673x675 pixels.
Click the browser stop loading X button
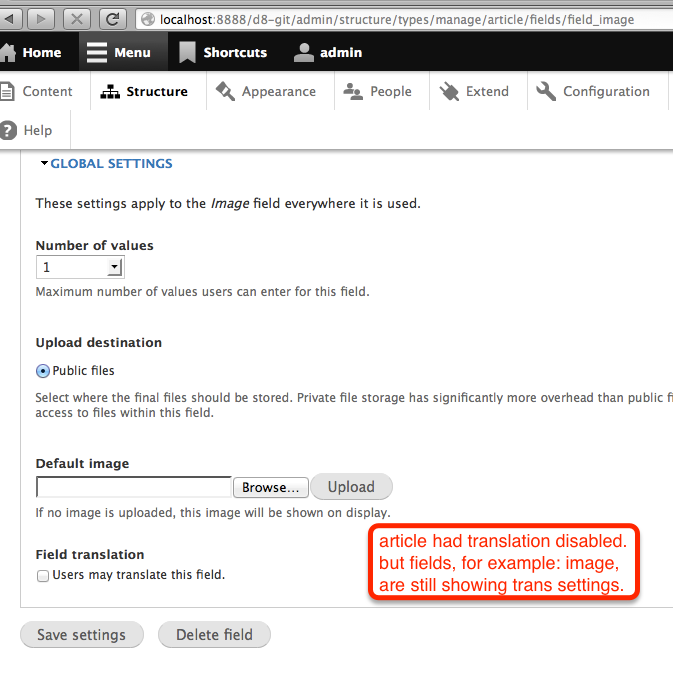point(77,19)
